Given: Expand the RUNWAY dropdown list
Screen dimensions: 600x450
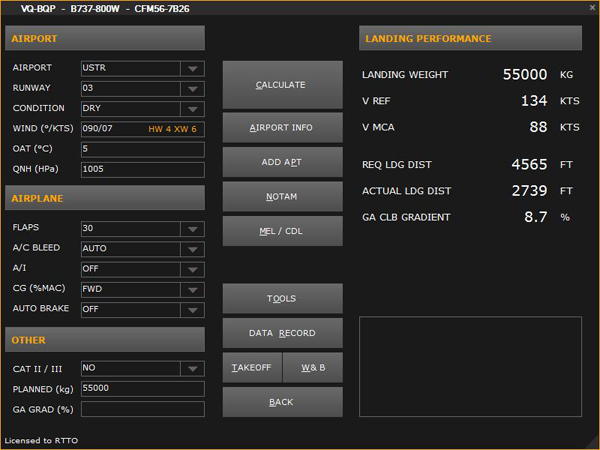Looking at the screenshot, I should pos(191,89).
